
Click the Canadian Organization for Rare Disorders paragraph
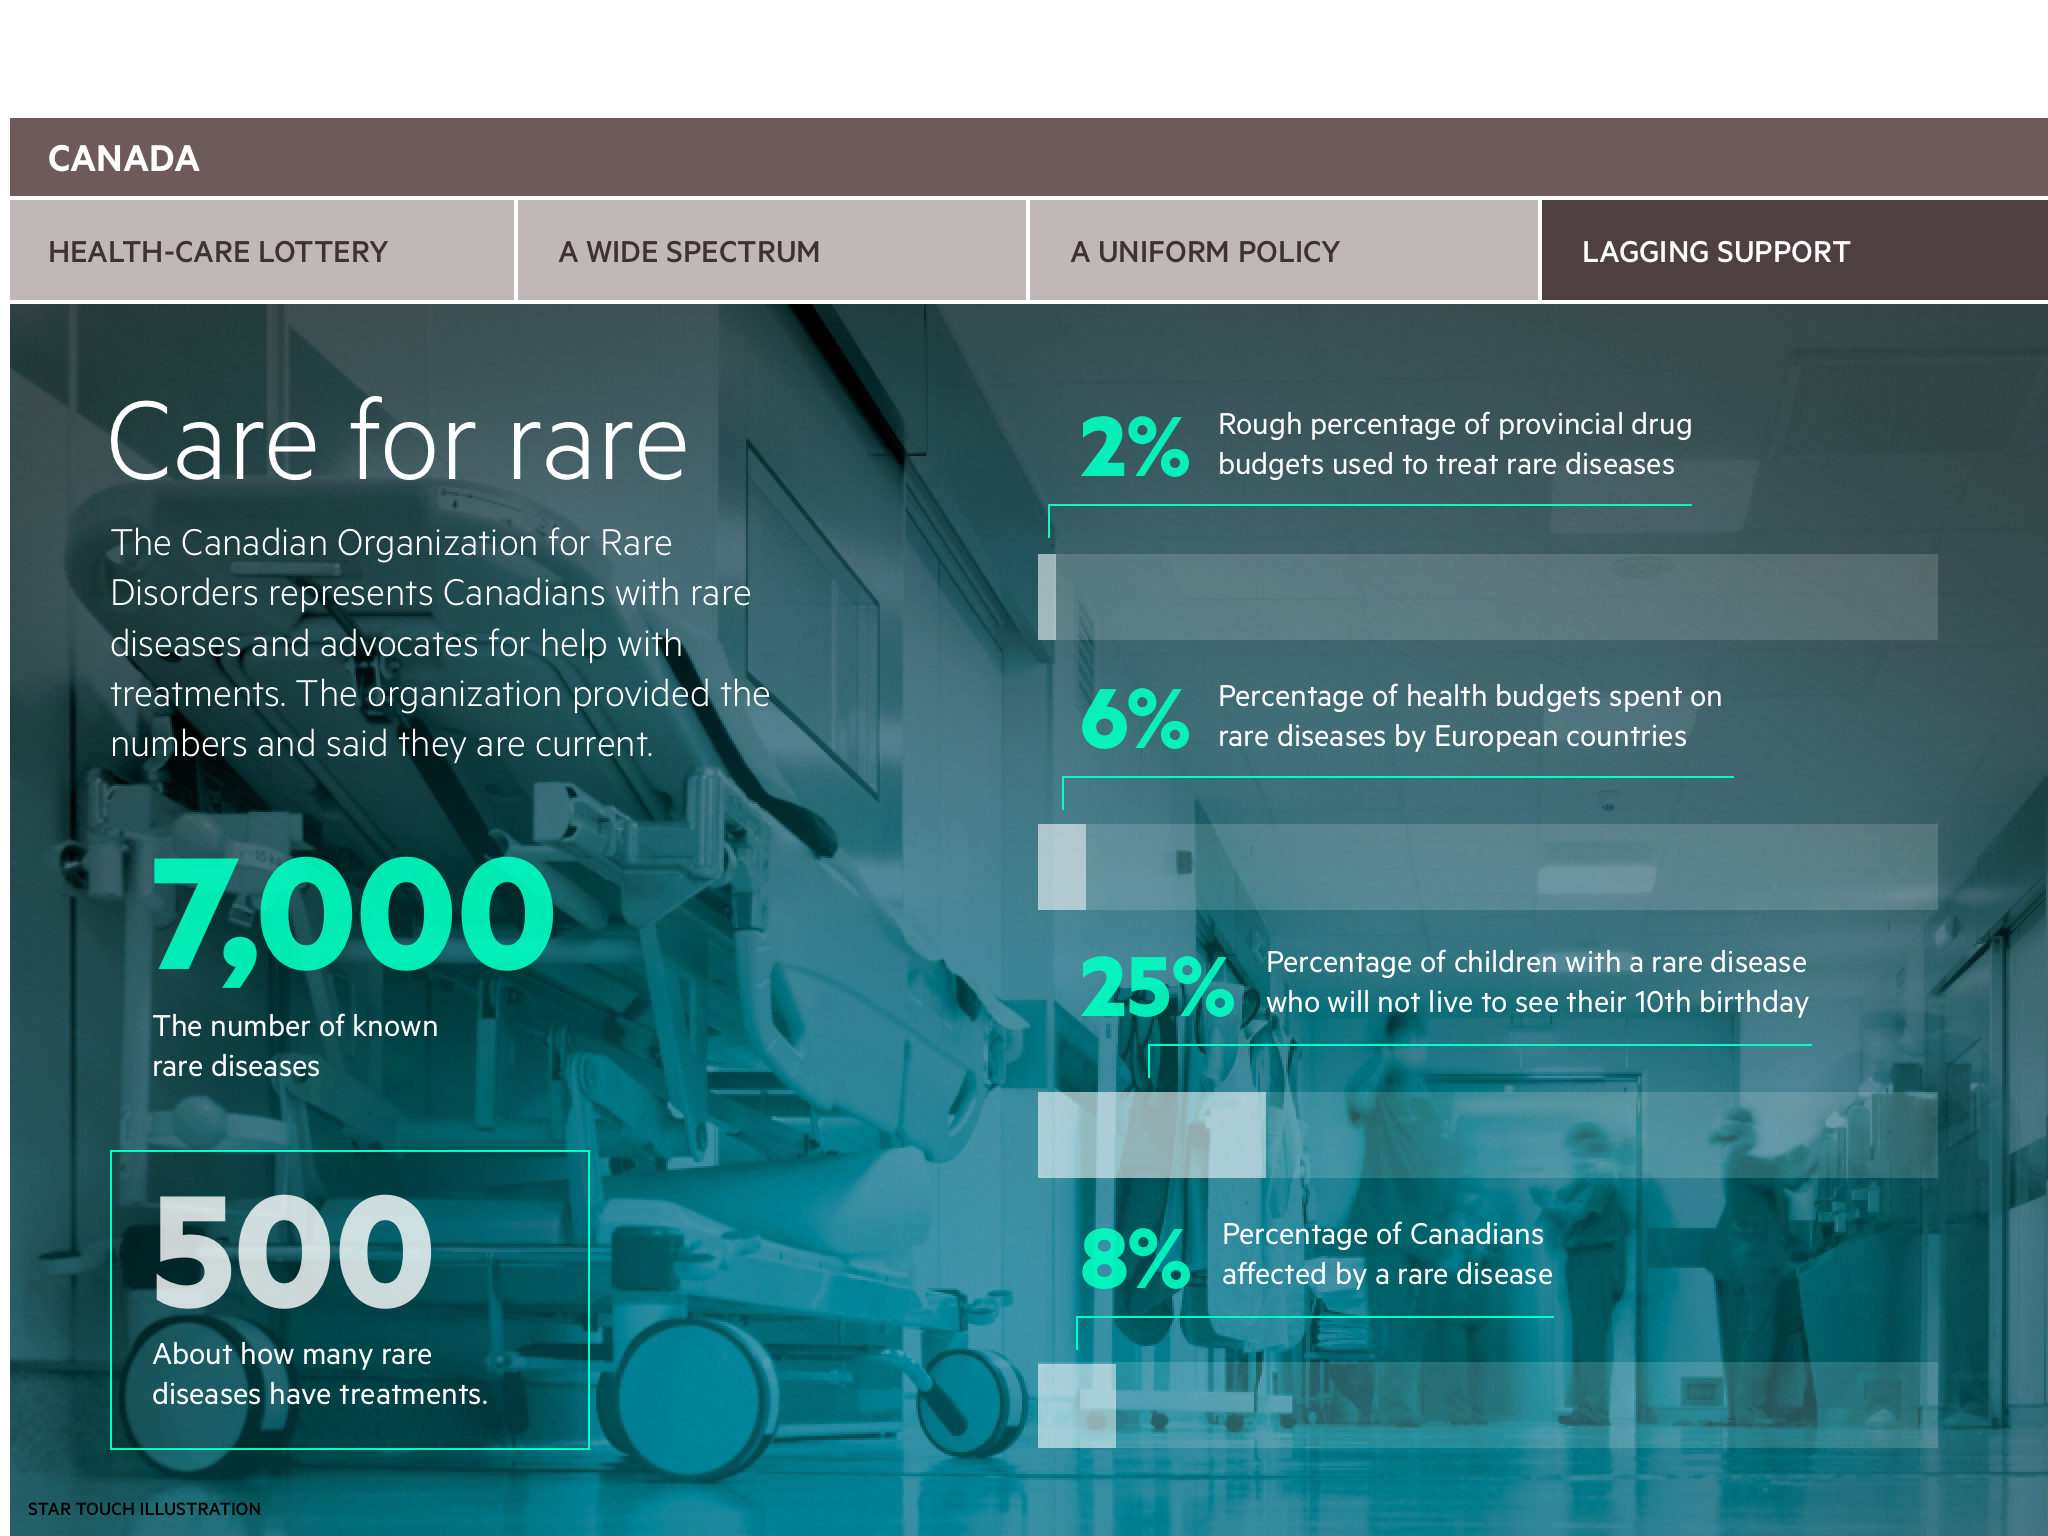pyautogui.click(x=440, y=643)
